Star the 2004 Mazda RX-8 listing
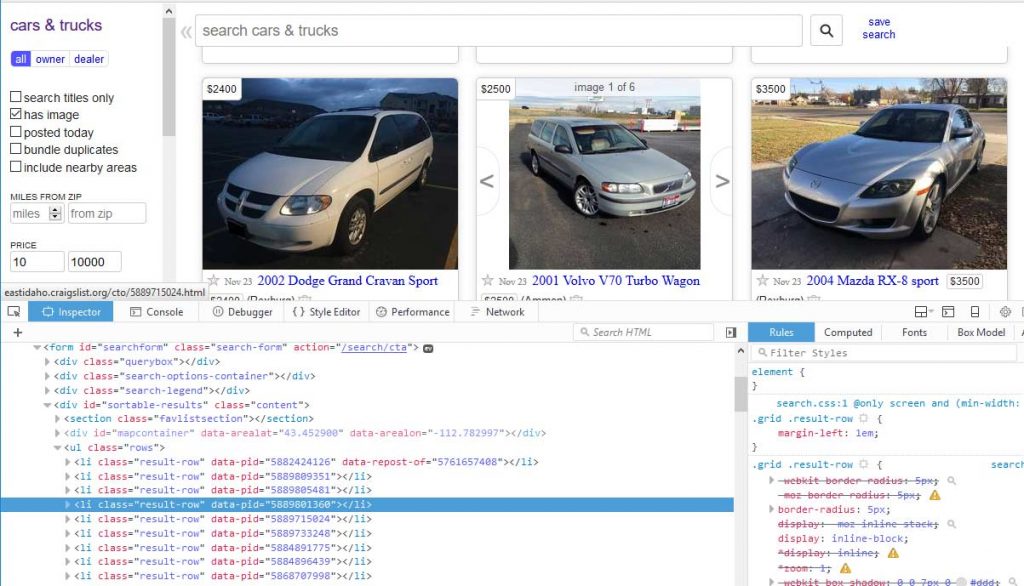The width and height of the screenshot is (1024, 586). pos(762,281)
